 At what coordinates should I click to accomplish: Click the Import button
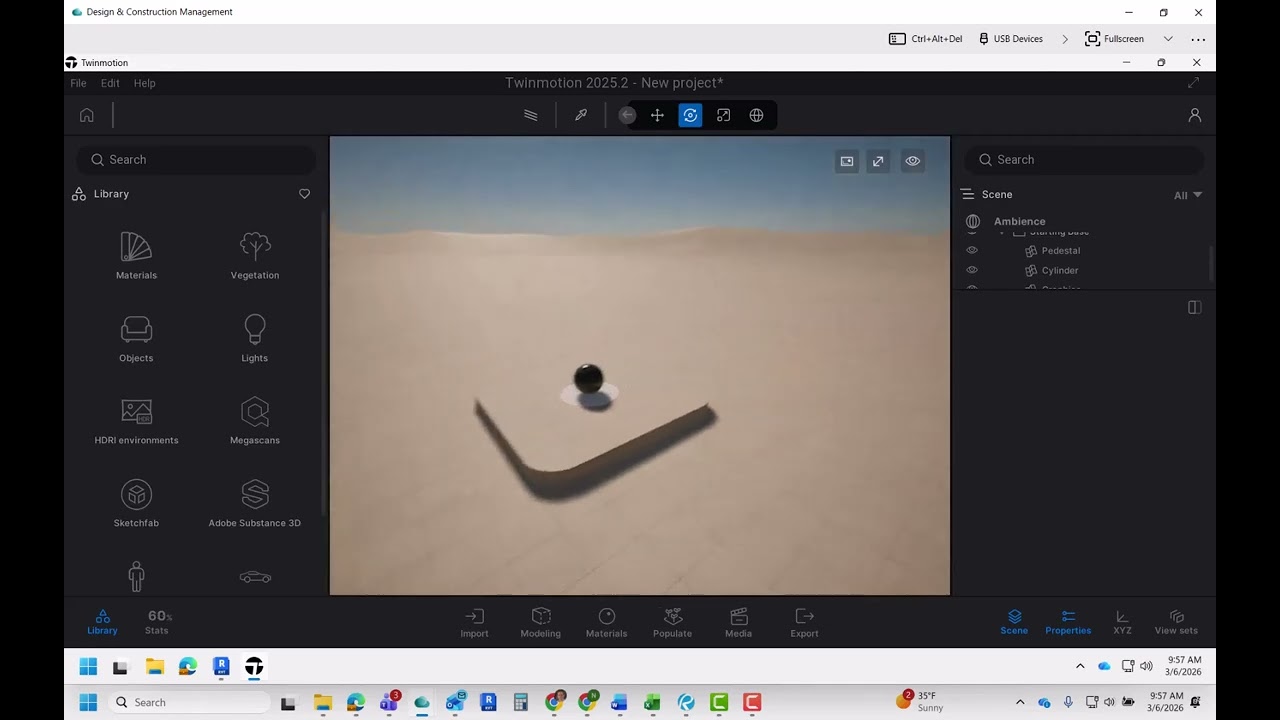pyautogui.click(x=474, y=622)
